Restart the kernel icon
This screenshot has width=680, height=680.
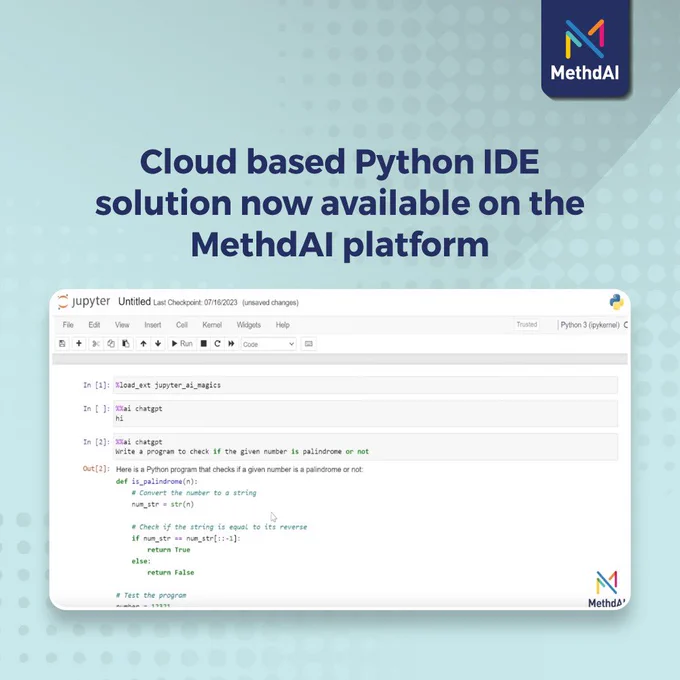[217, 343]
